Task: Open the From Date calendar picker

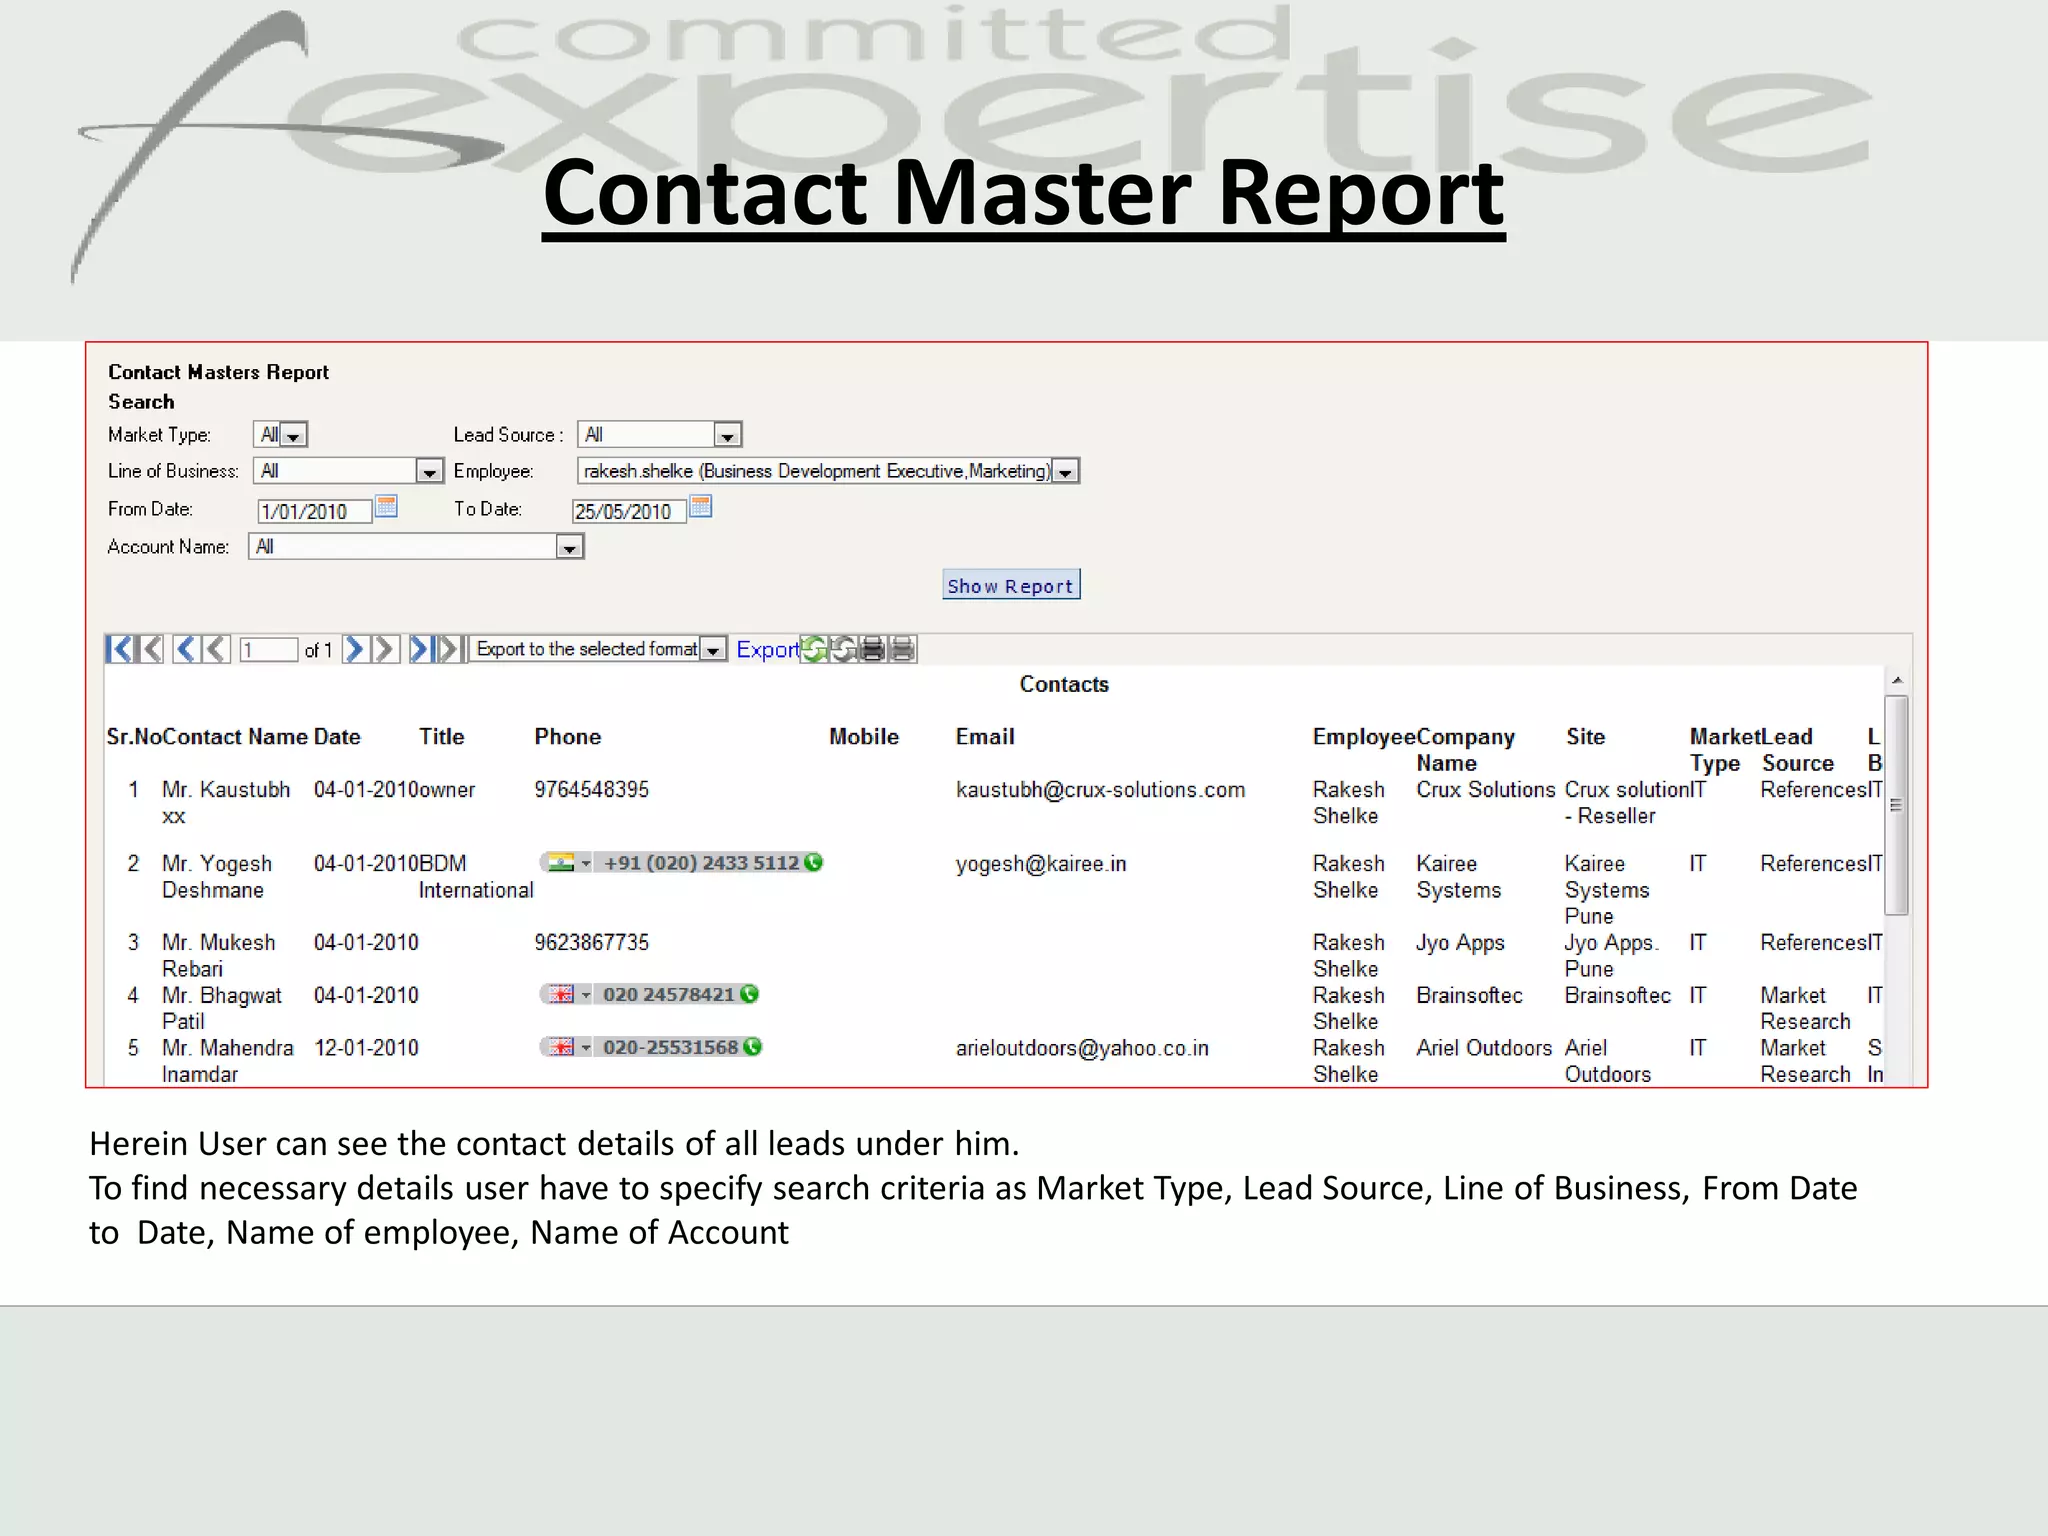Action: pyautogui.click(x=386, y=506)
